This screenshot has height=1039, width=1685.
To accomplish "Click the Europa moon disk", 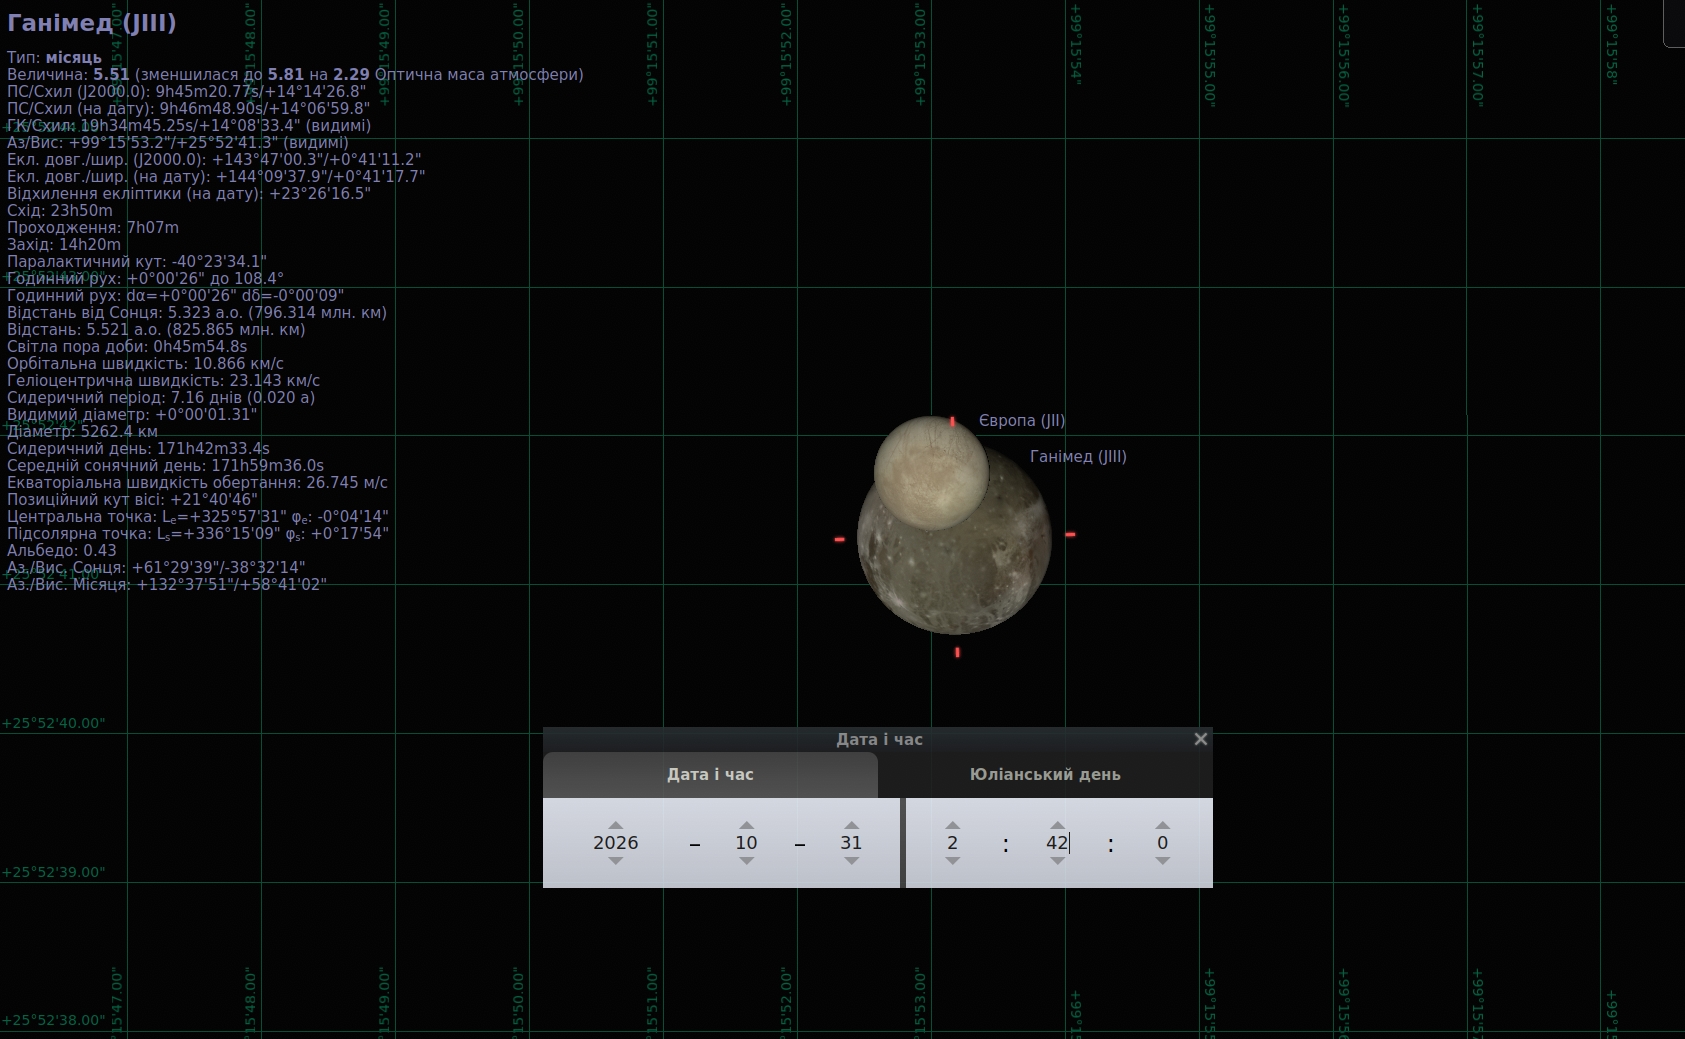I will pyautogui.click(x=931, y=472).
